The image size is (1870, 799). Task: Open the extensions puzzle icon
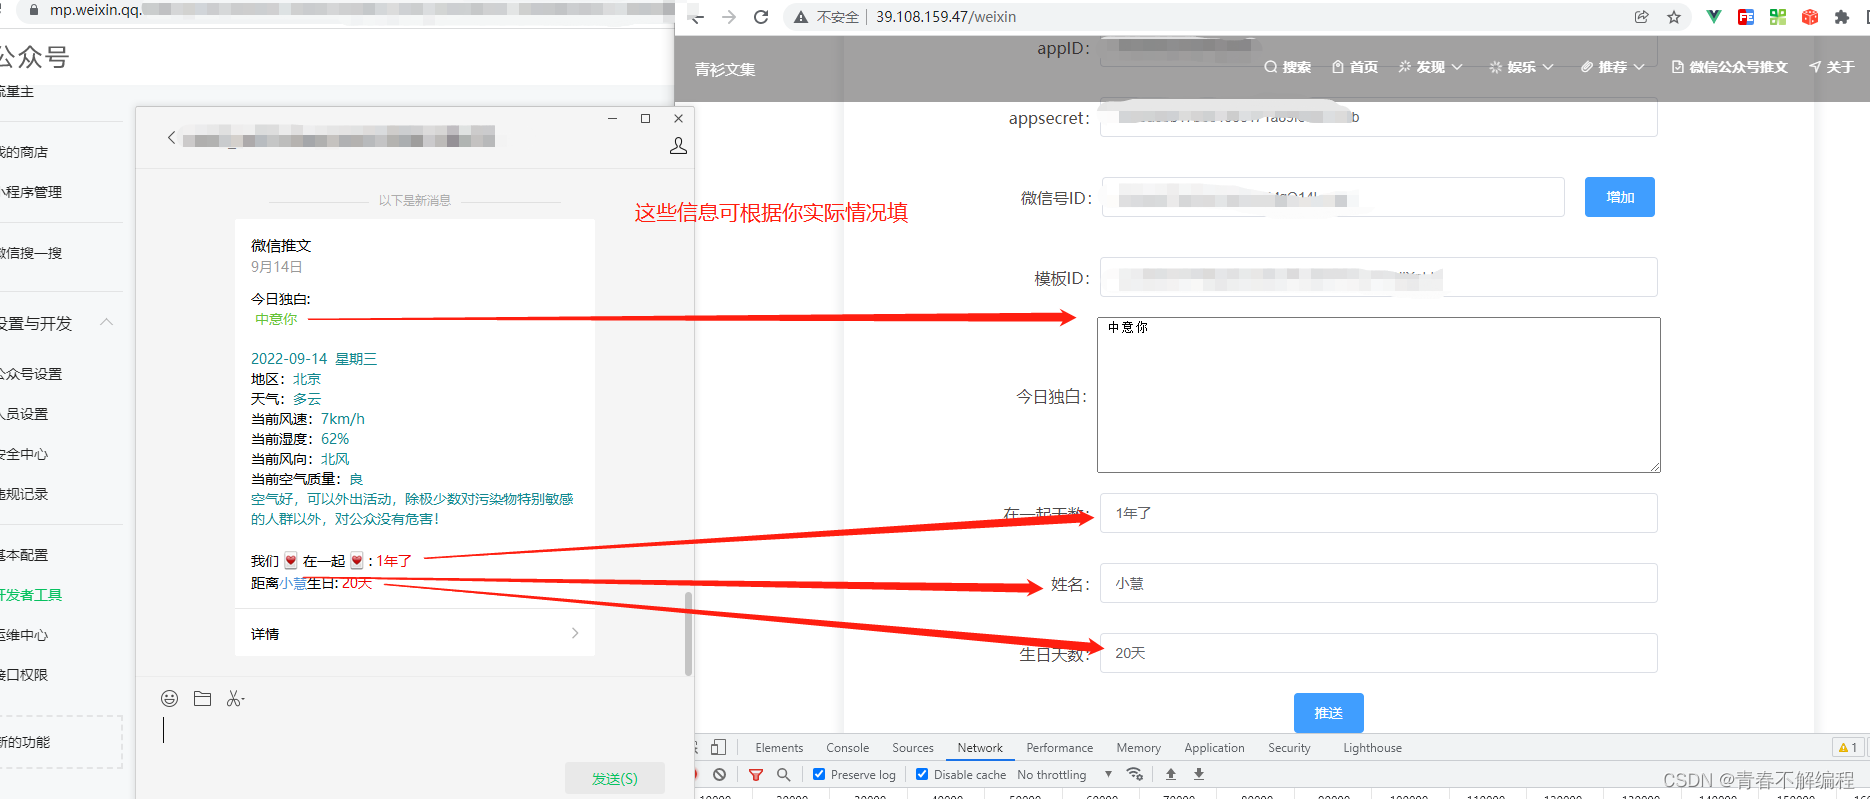pyautogui.click(x=1842, y=17)
